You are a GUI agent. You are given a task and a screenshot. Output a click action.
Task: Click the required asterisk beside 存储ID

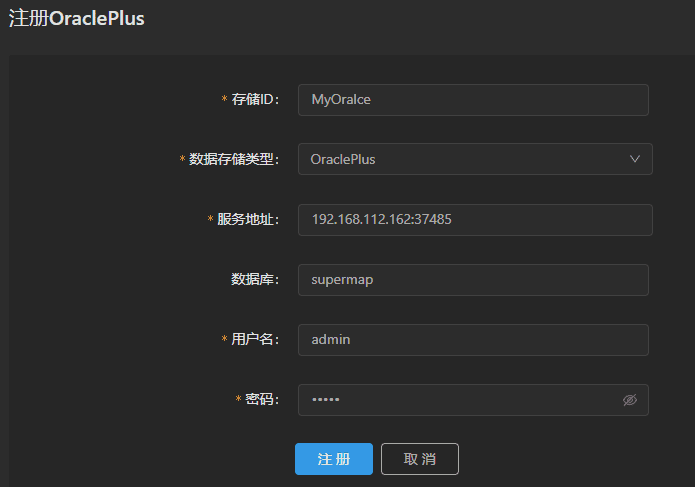click(224, 100)
